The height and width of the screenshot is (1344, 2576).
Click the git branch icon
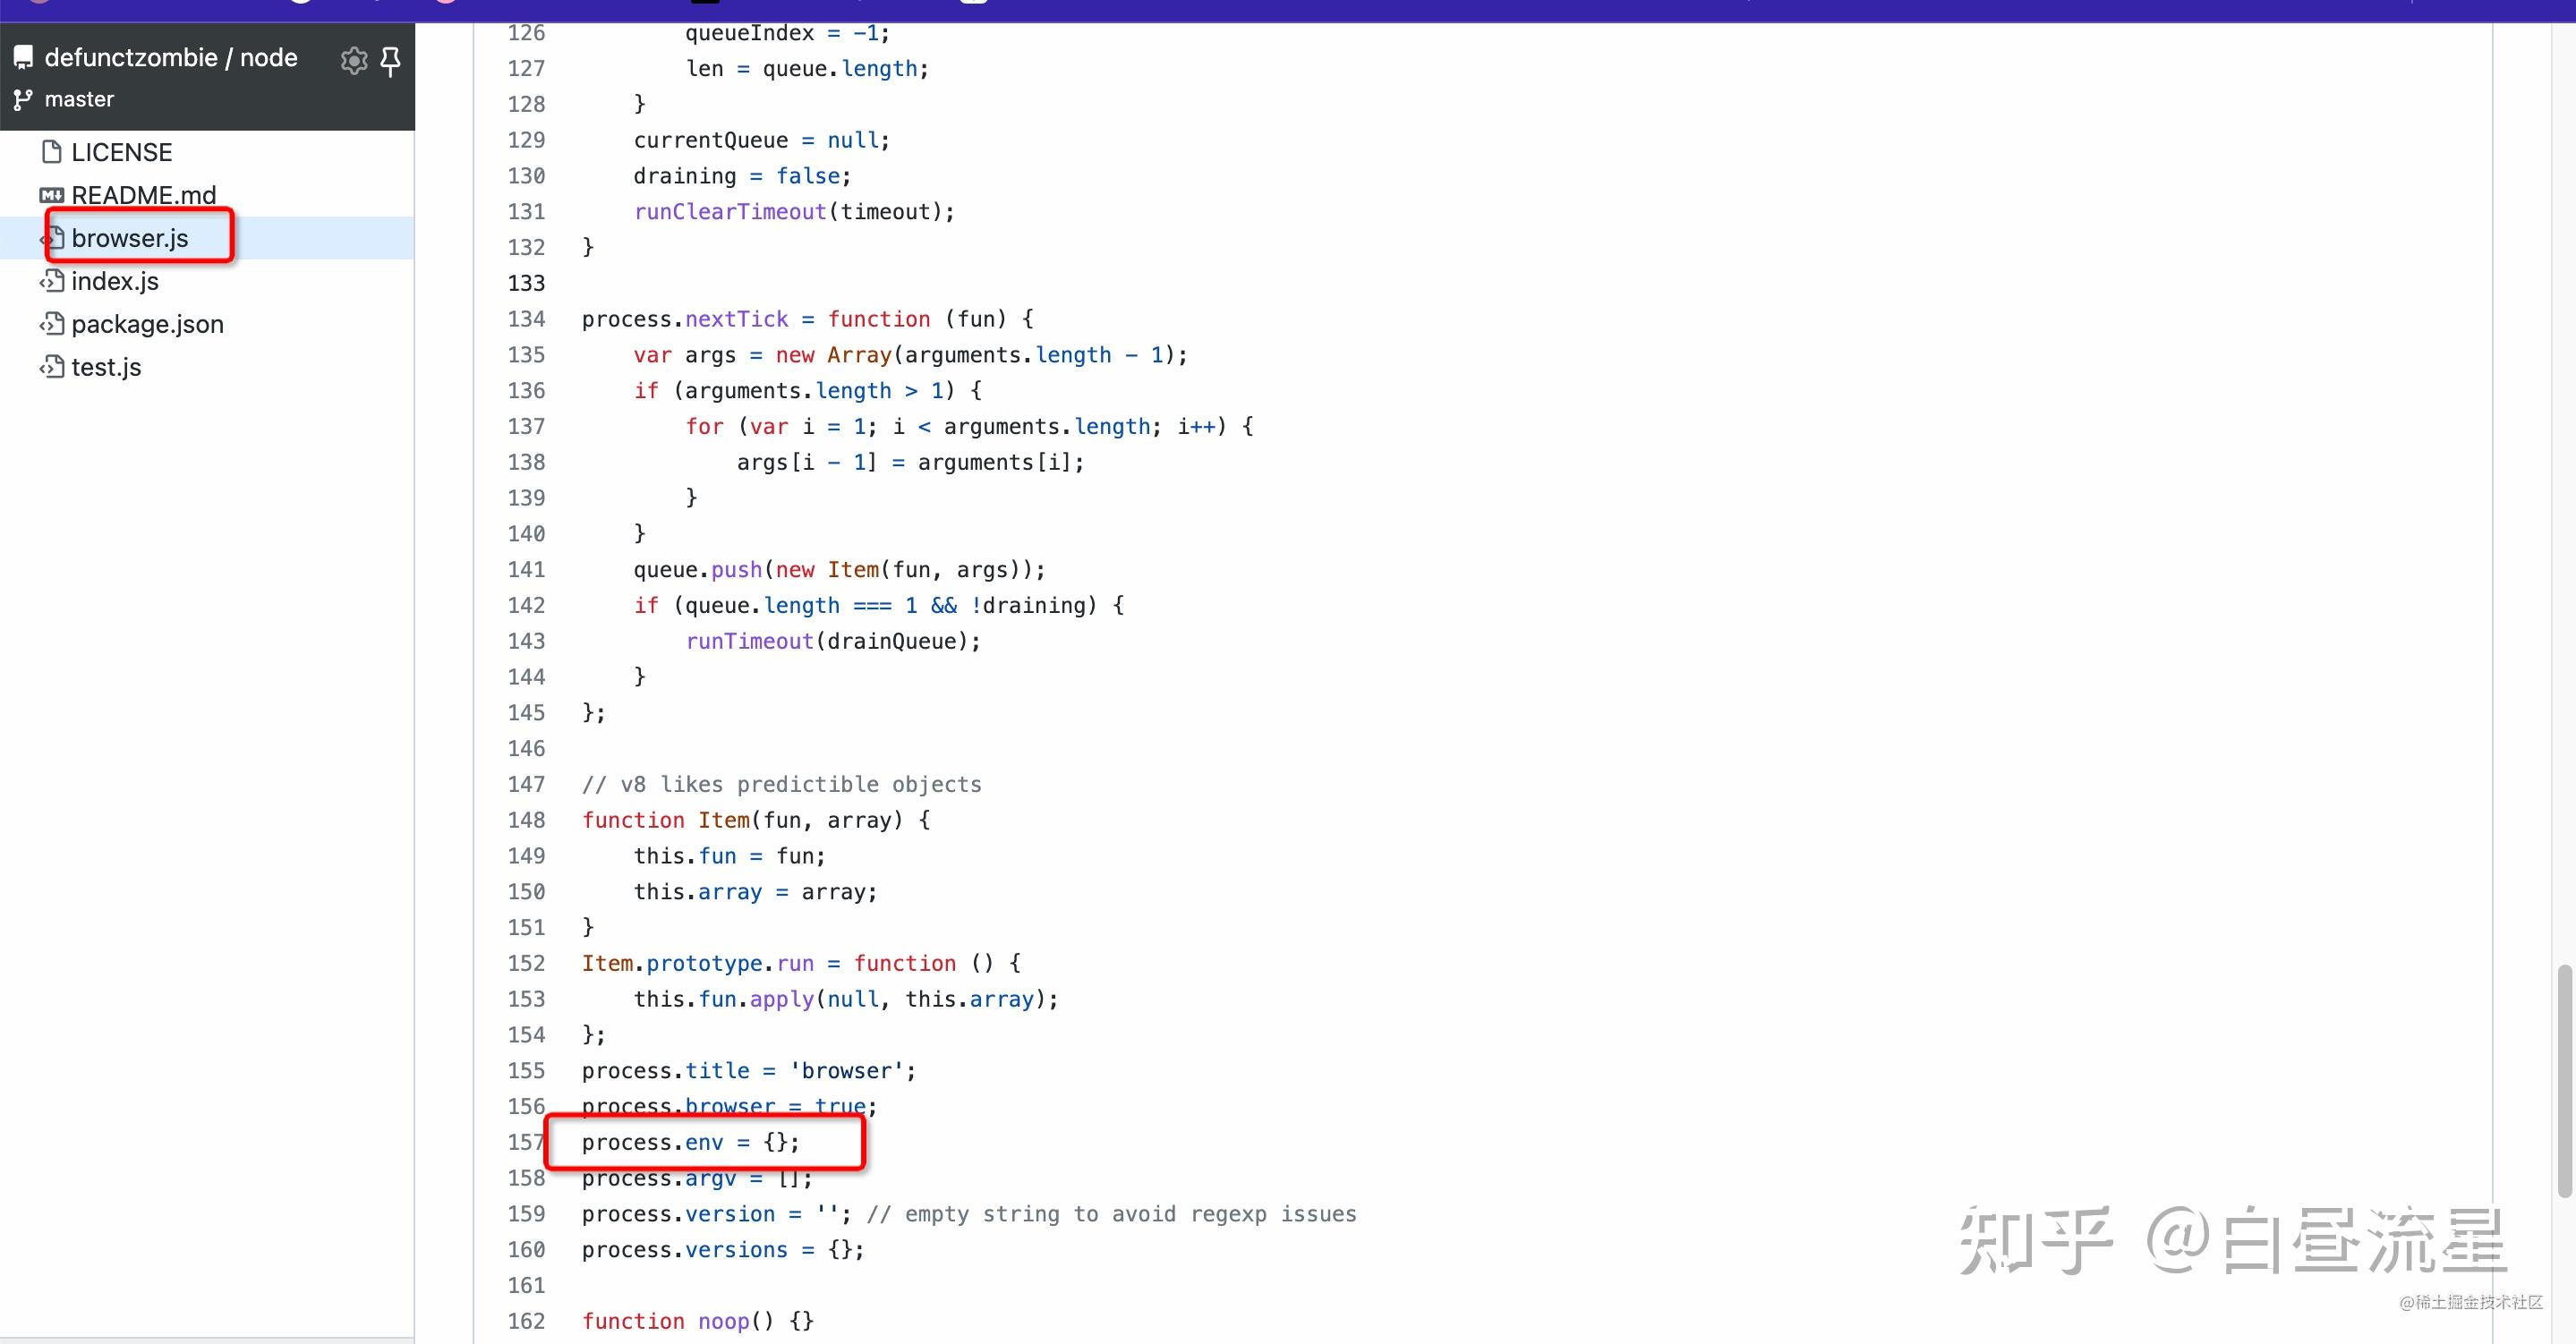pos(23,100)
